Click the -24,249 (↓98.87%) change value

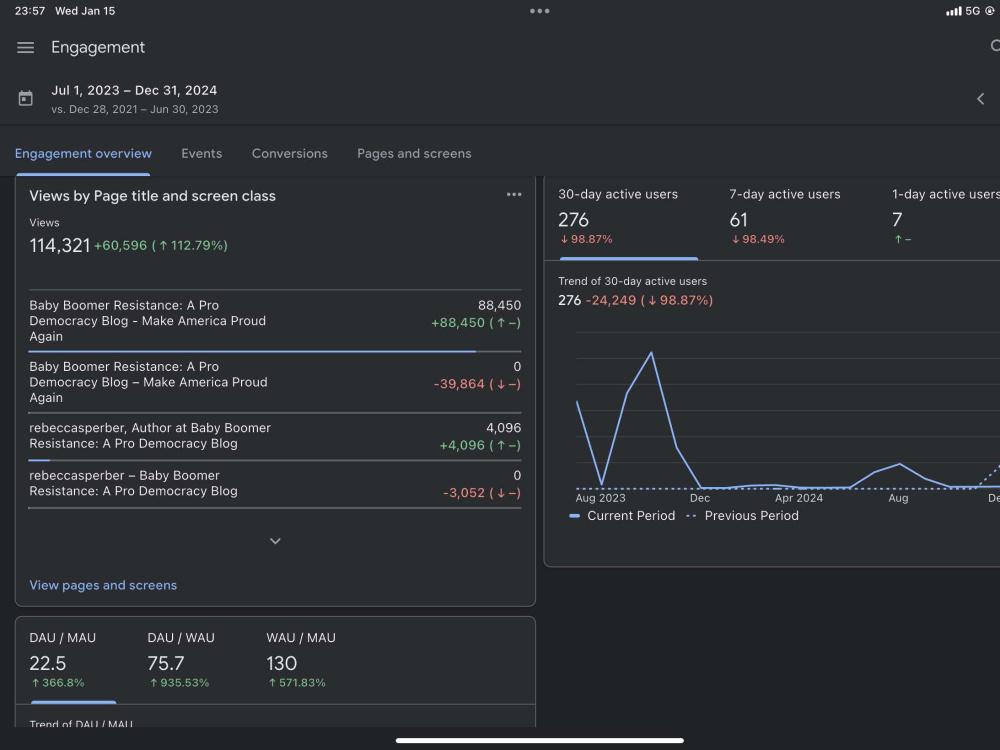point(649,300)
